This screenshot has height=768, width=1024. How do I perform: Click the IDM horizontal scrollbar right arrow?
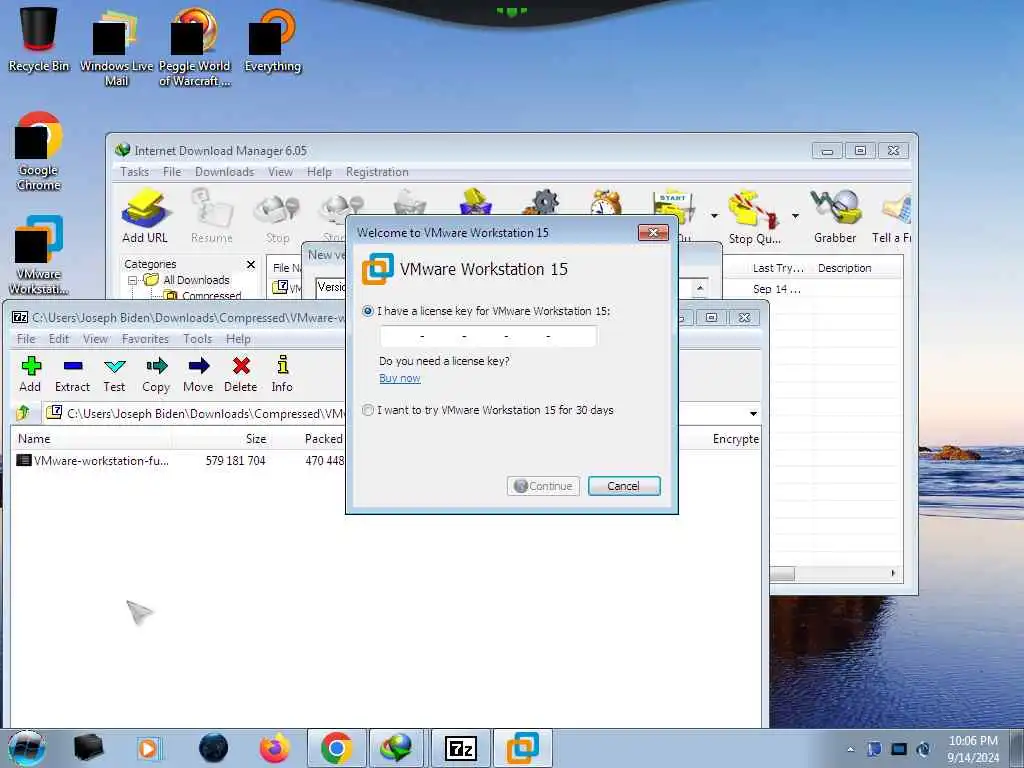[x=893, y=573]
